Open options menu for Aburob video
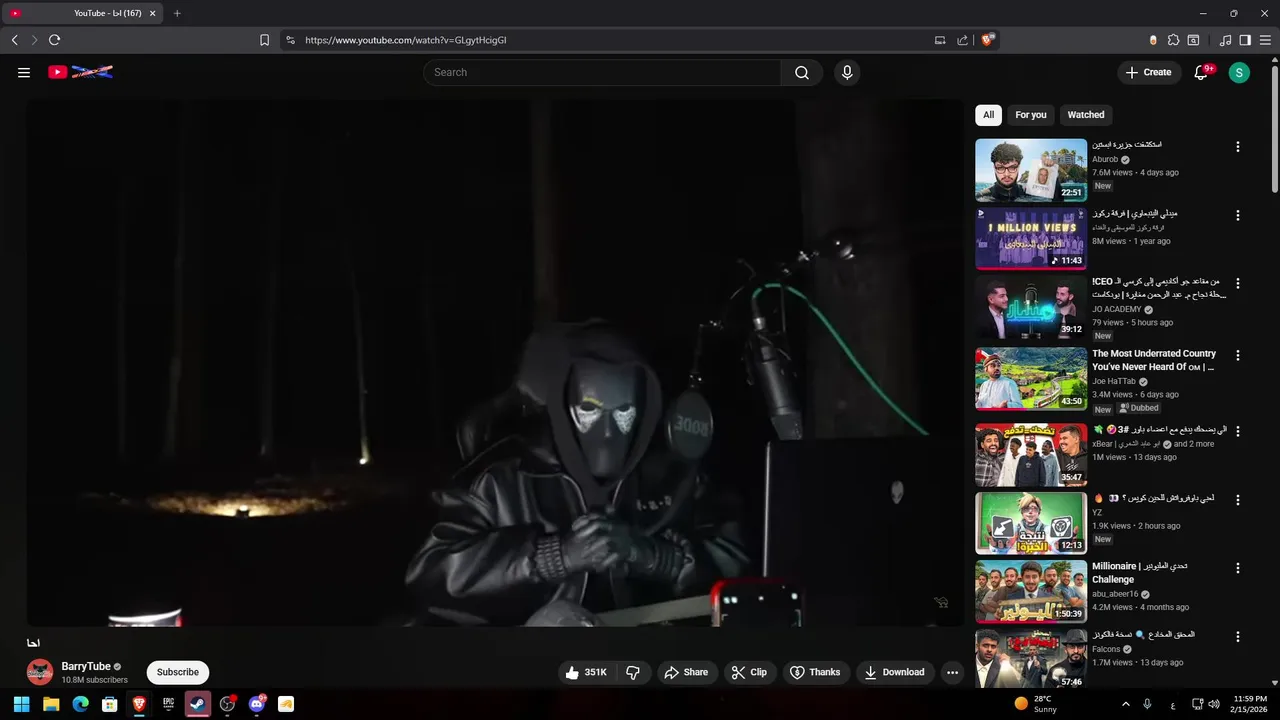This screenshot has height=720, width=1280. 1238,147
